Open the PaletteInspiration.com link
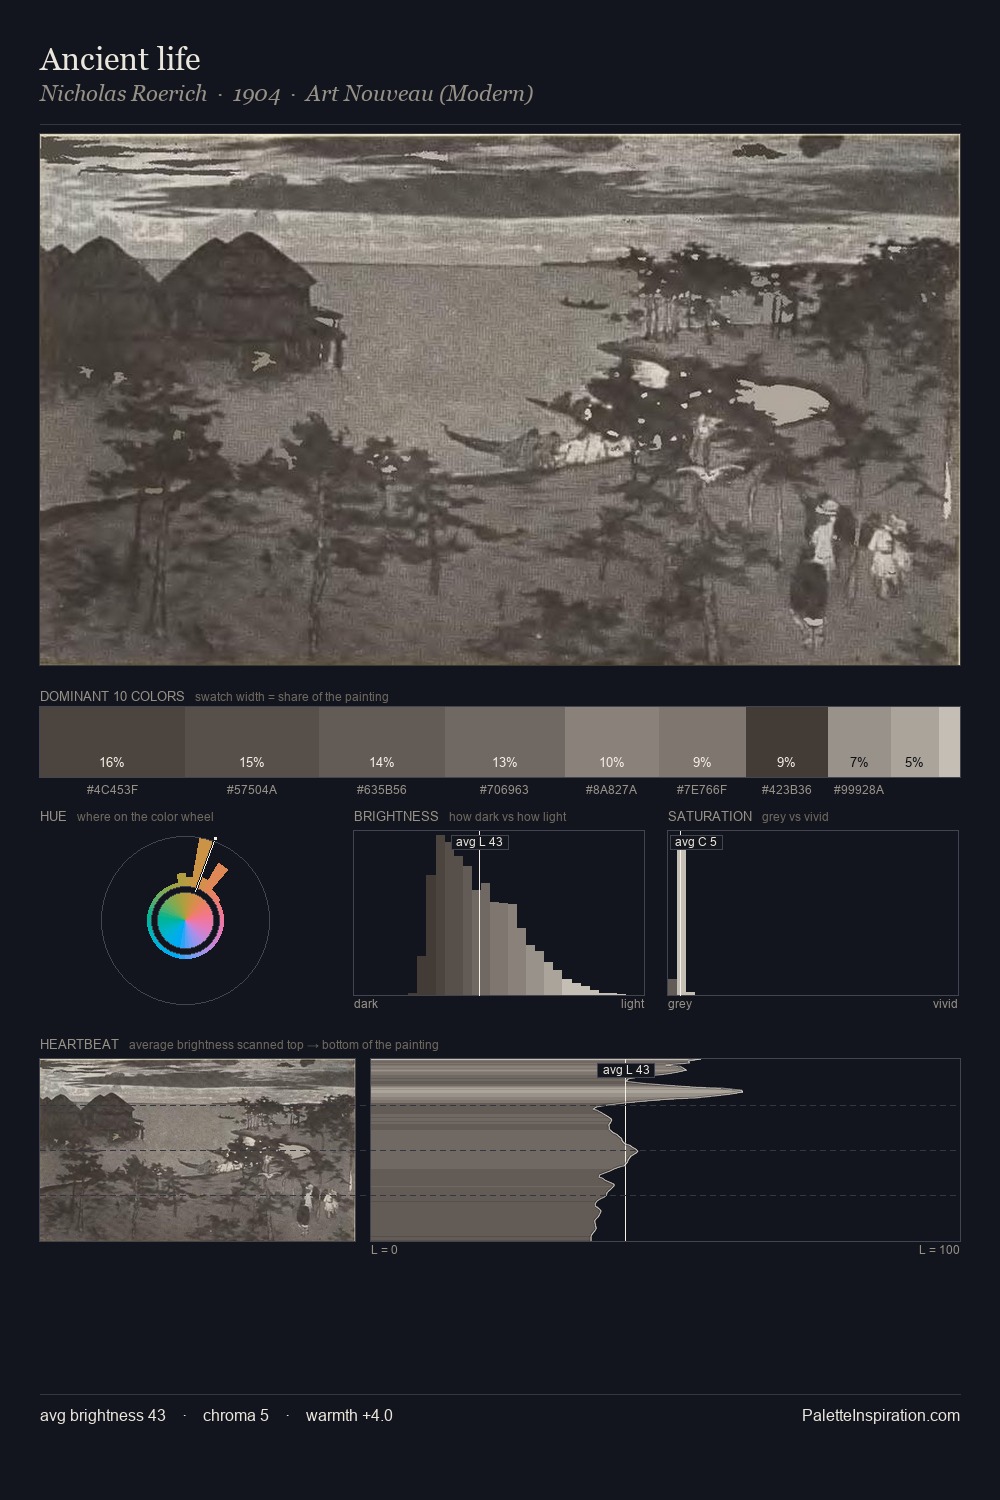Screen dimensions: 1000x1500 pyautogui.click(x=881, y=1415)
